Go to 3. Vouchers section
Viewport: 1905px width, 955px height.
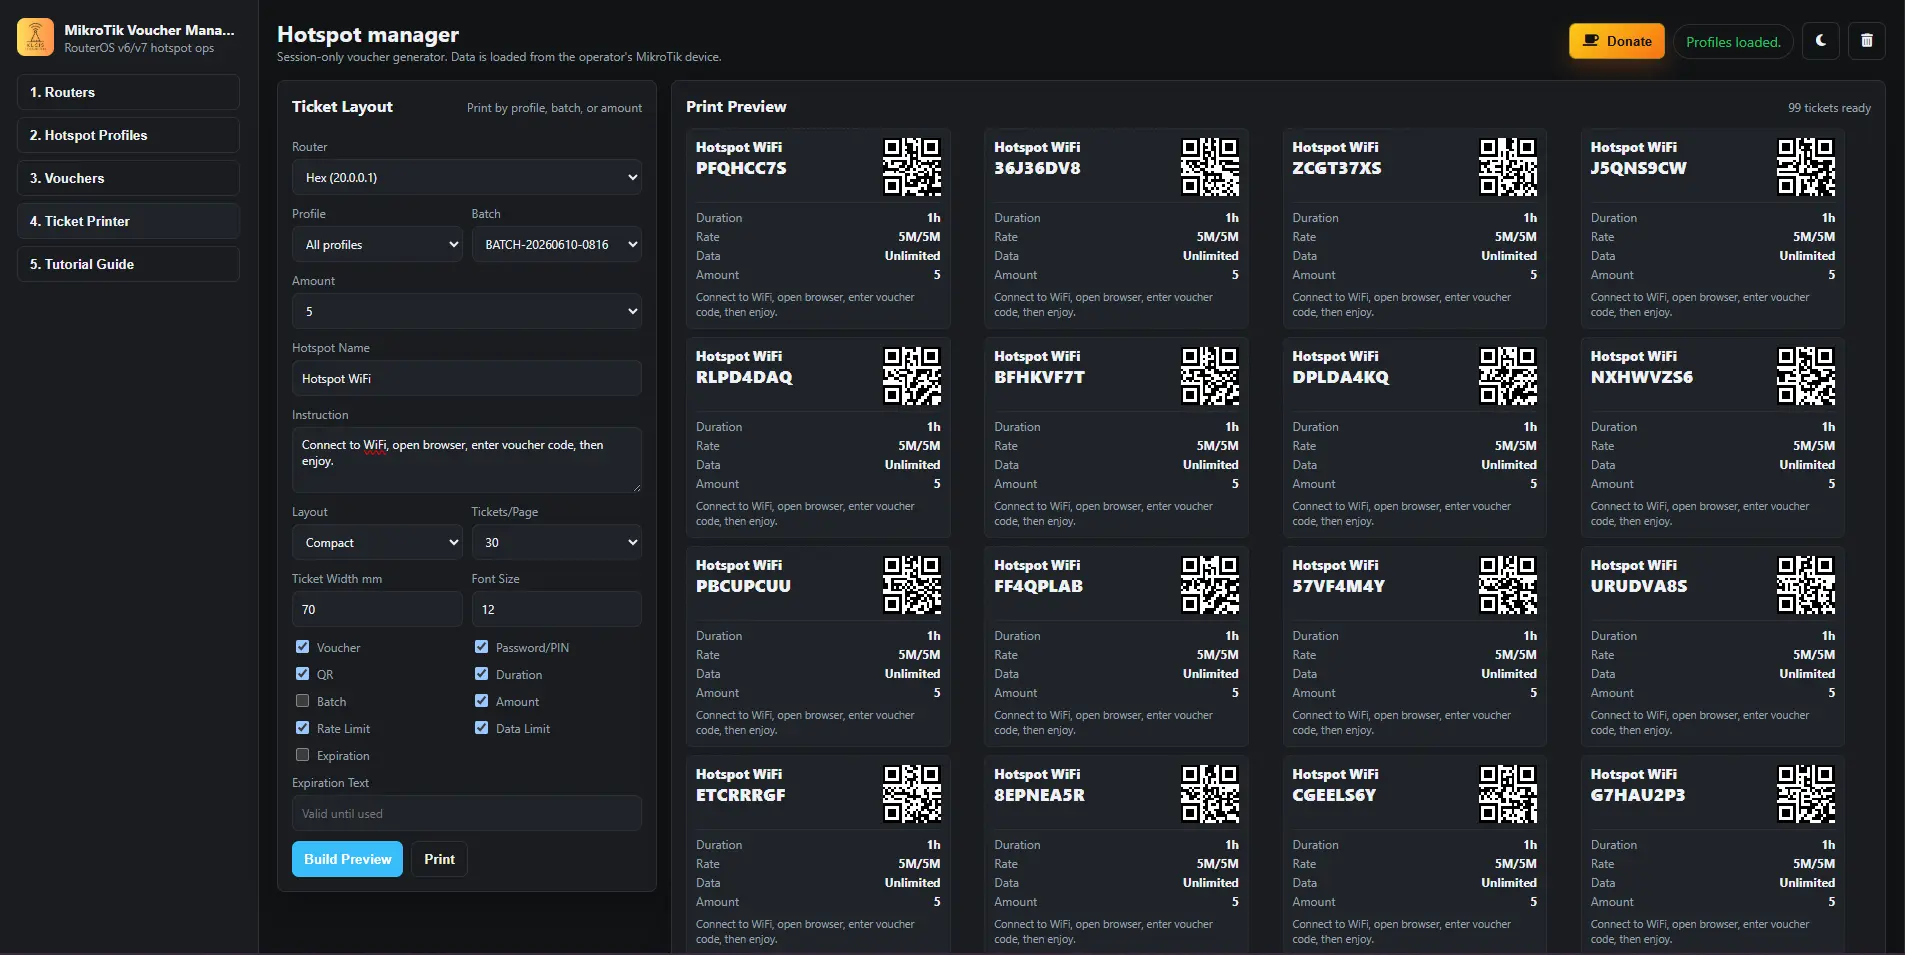pos(128,178)
